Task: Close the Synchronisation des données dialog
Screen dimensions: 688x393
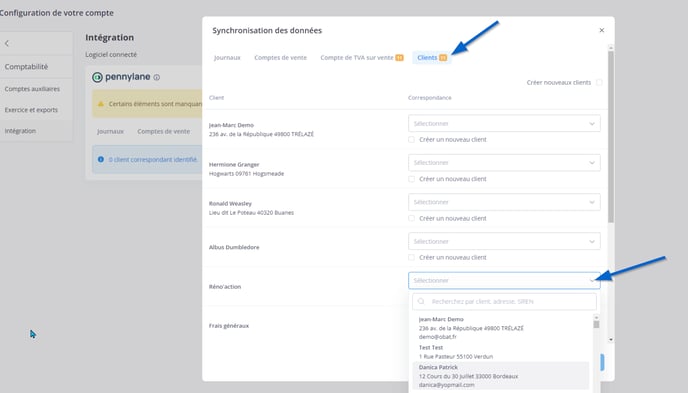Action: [x=602, y=30]
